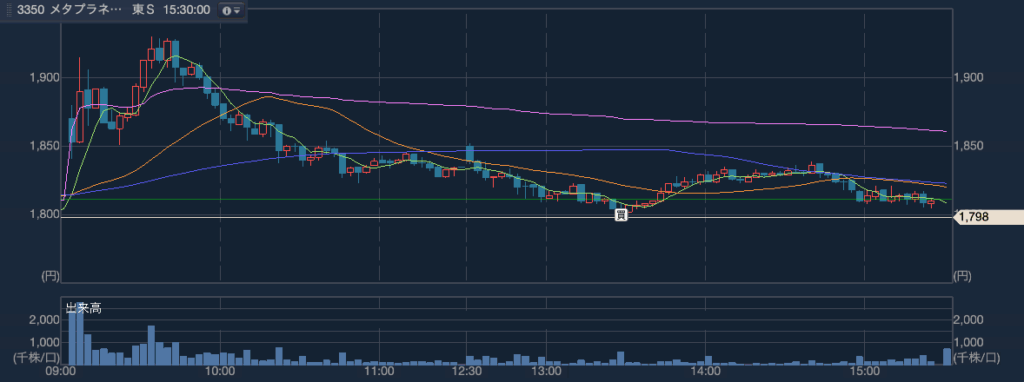The height and width of the screenshot is (382, 1024).
Task: Click the 09:00 time axis label
Action: click(61, 372)
